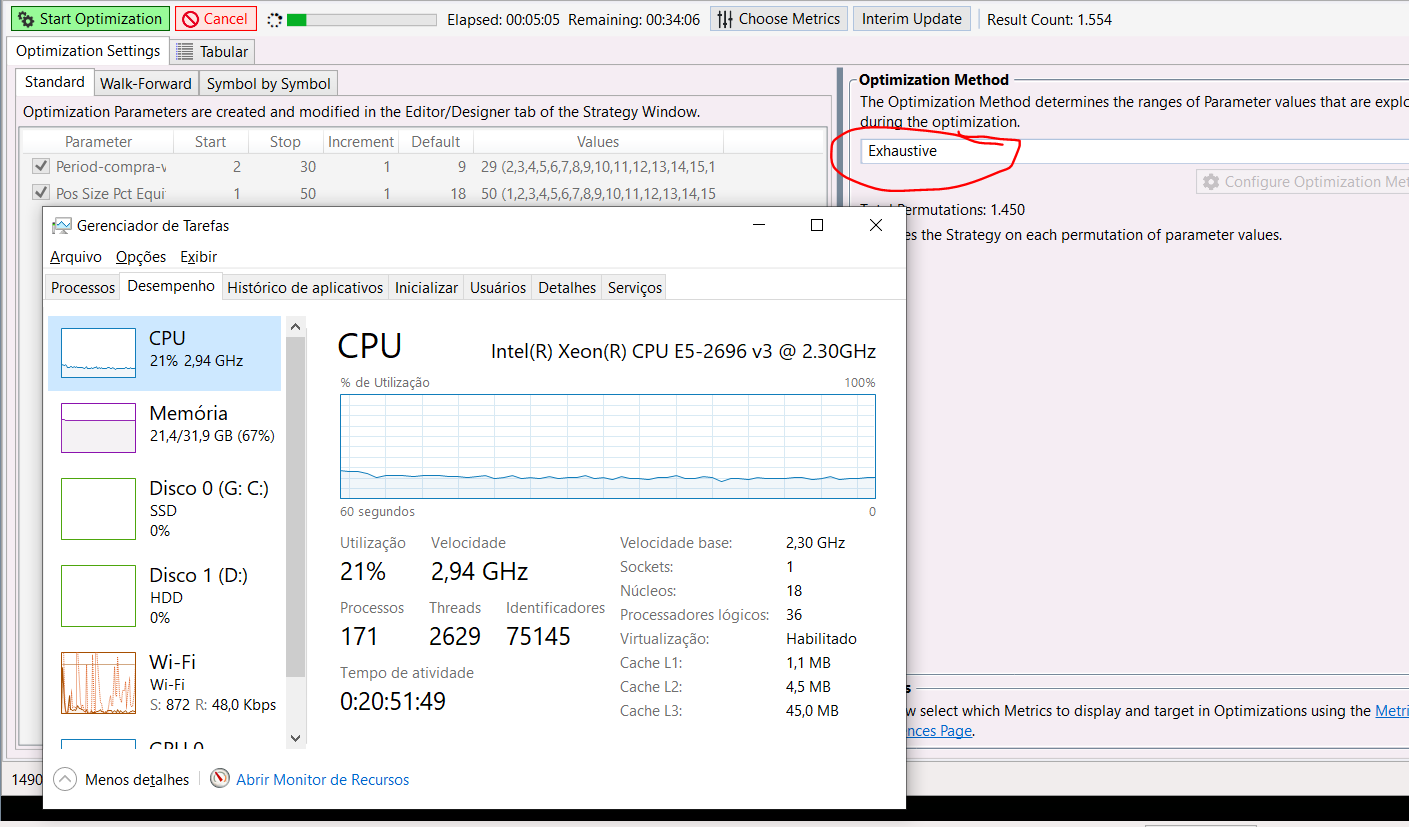Open the Opções menu in Task Manager
The width and height of the screenshot is (1409, 827).
pyautogui.click(x=141, y=257)
